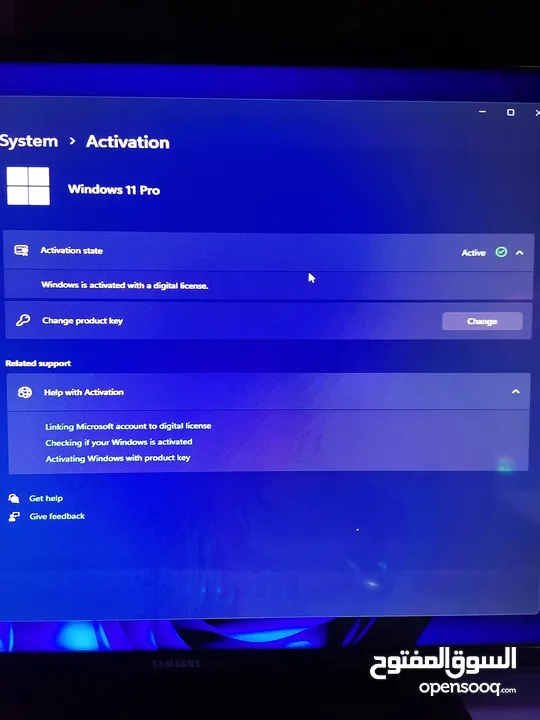Image resolution: width=540 pixels, height=720 pixels.
Task: Open Checking if your Windows is activated
Action: tap(118, 442)
